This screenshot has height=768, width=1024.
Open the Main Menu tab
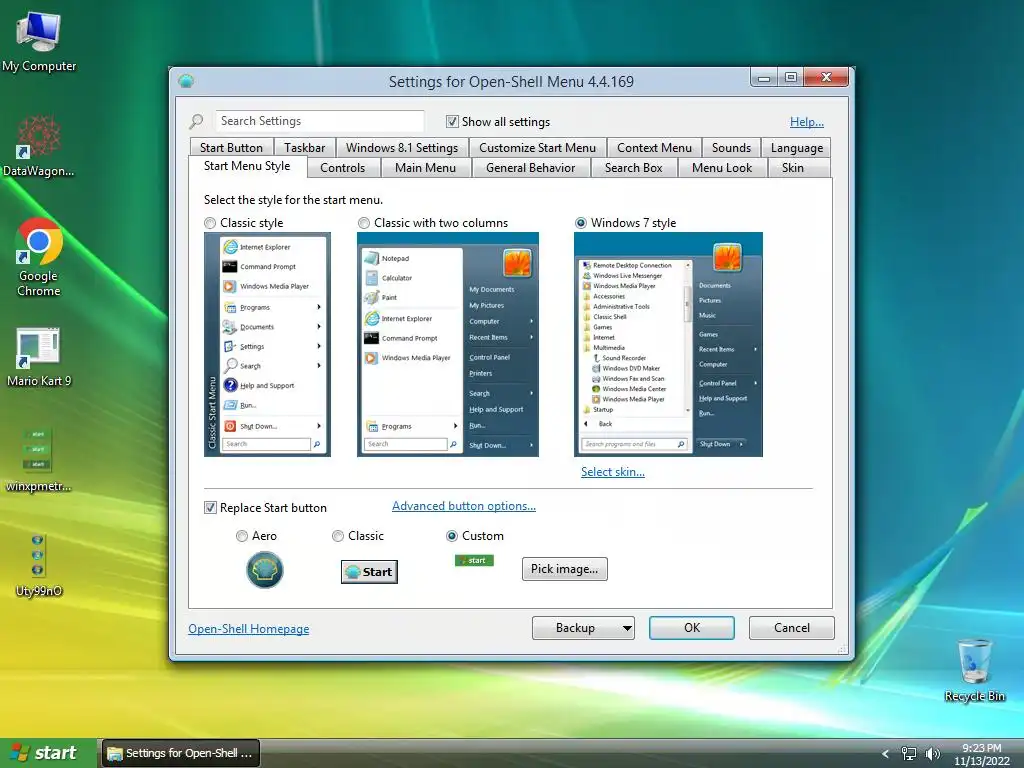425,168
